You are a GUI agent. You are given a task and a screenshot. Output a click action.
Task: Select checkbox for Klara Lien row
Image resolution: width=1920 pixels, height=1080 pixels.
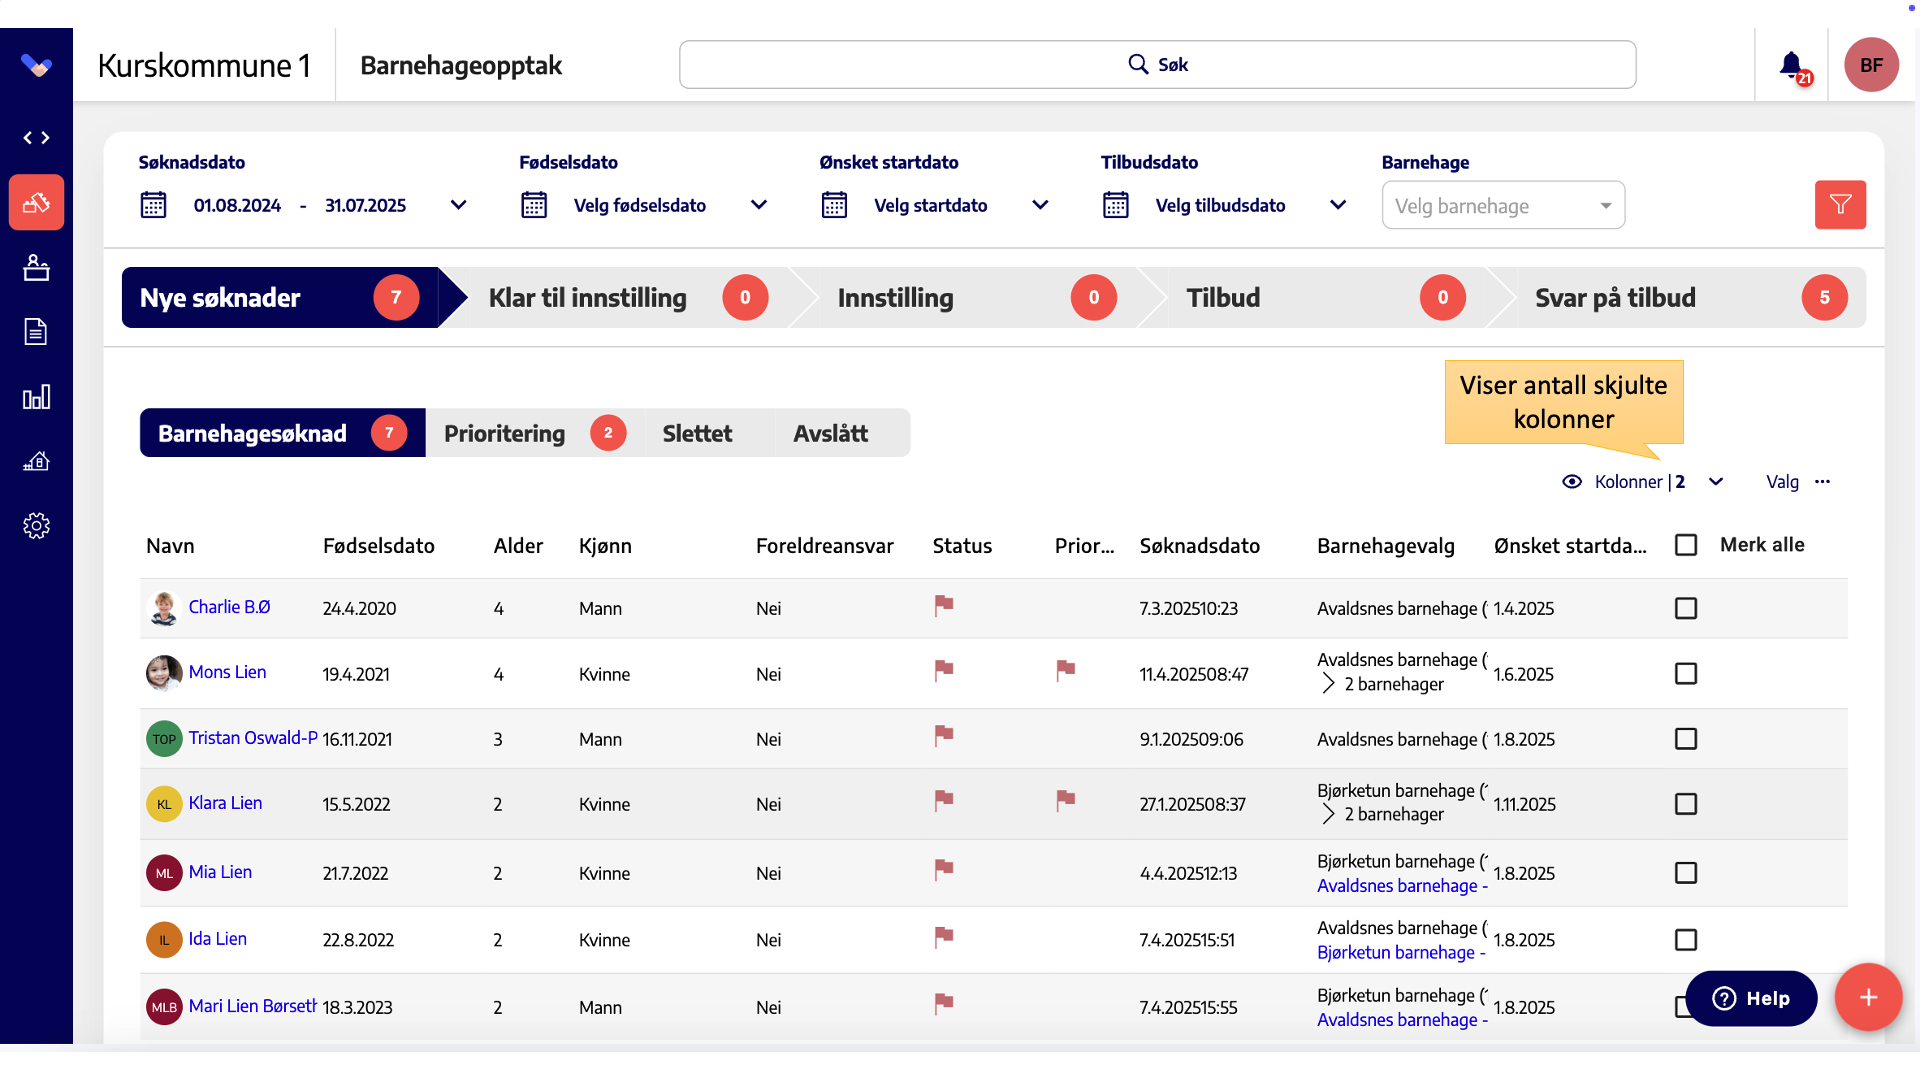pos(1686,804)
